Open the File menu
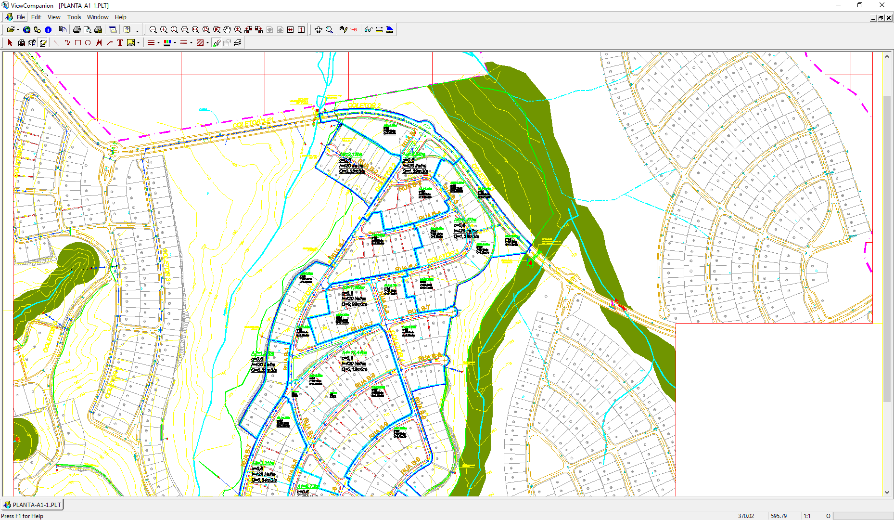 click(21, 17)
